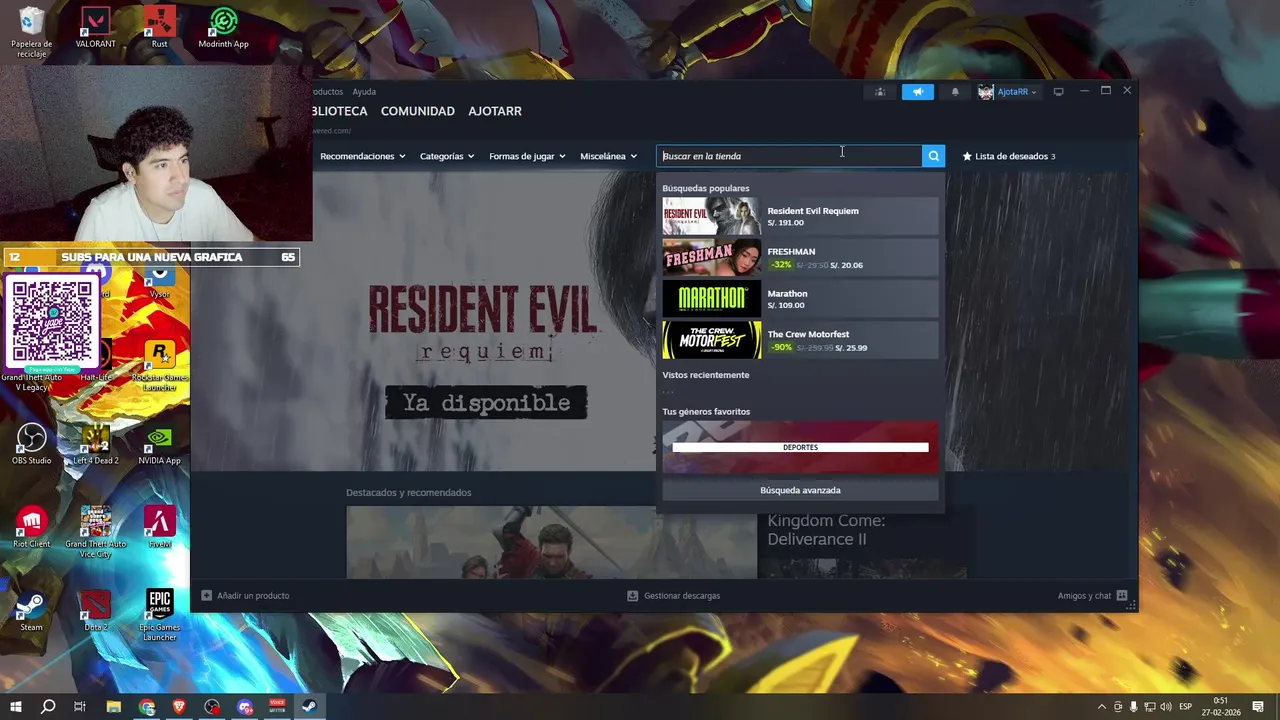
Task: Expand the Categorías dropdown
Action: point(447,156)
